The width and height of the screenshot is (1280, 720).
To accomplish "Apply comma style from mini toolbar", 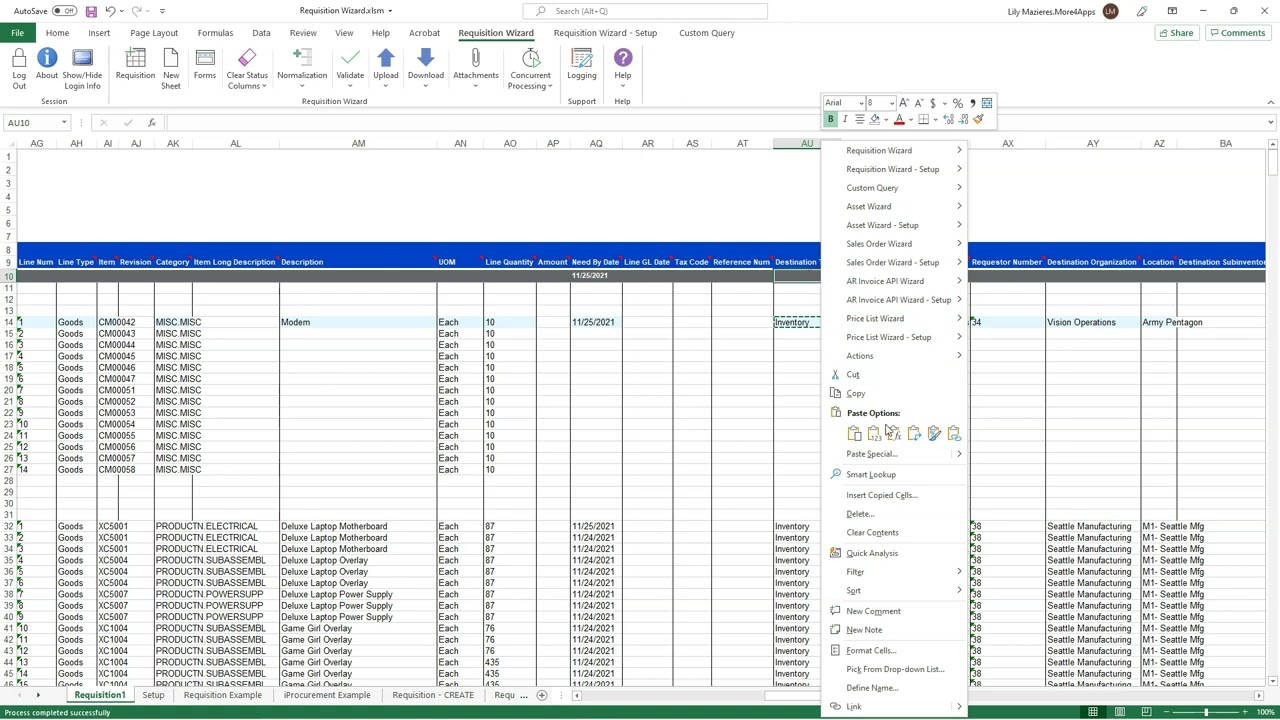I will [972, 103].
